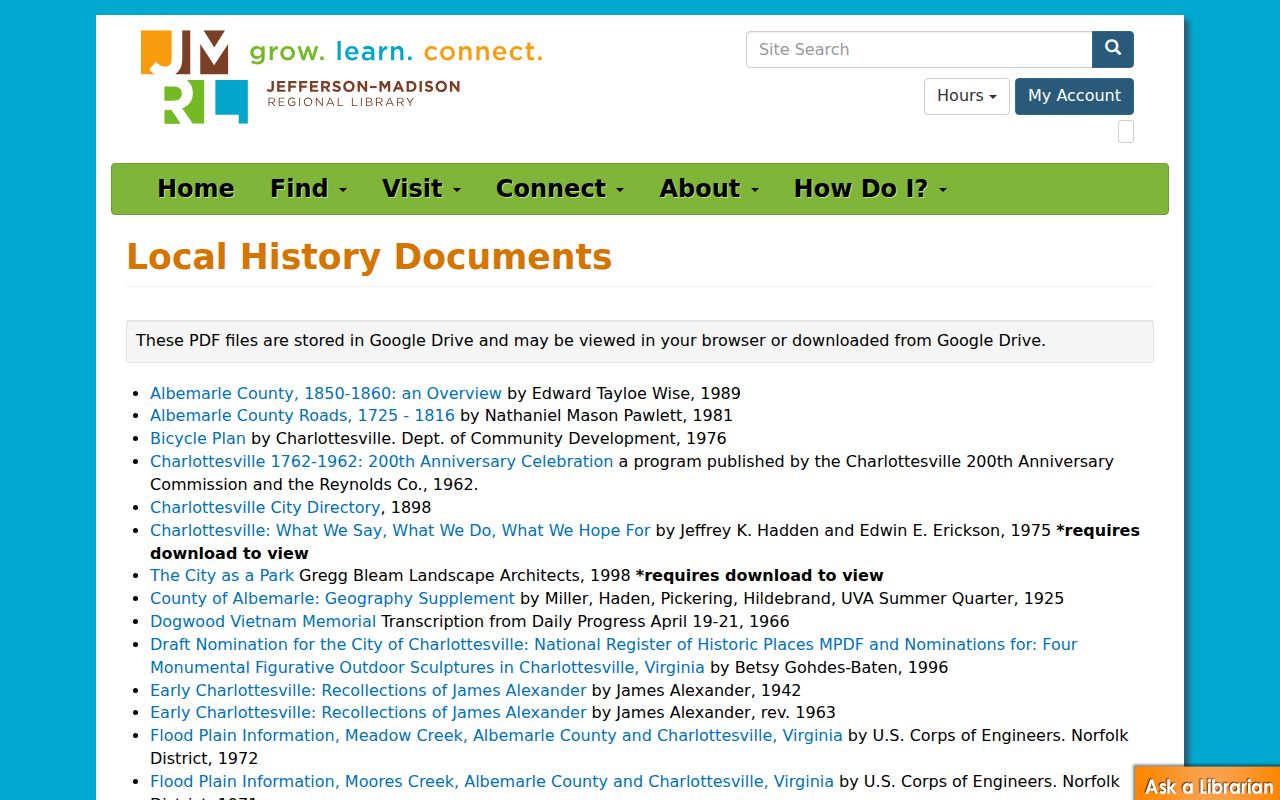Open Early Charlottesville Recollections, rev. 1963

[368, 712]
